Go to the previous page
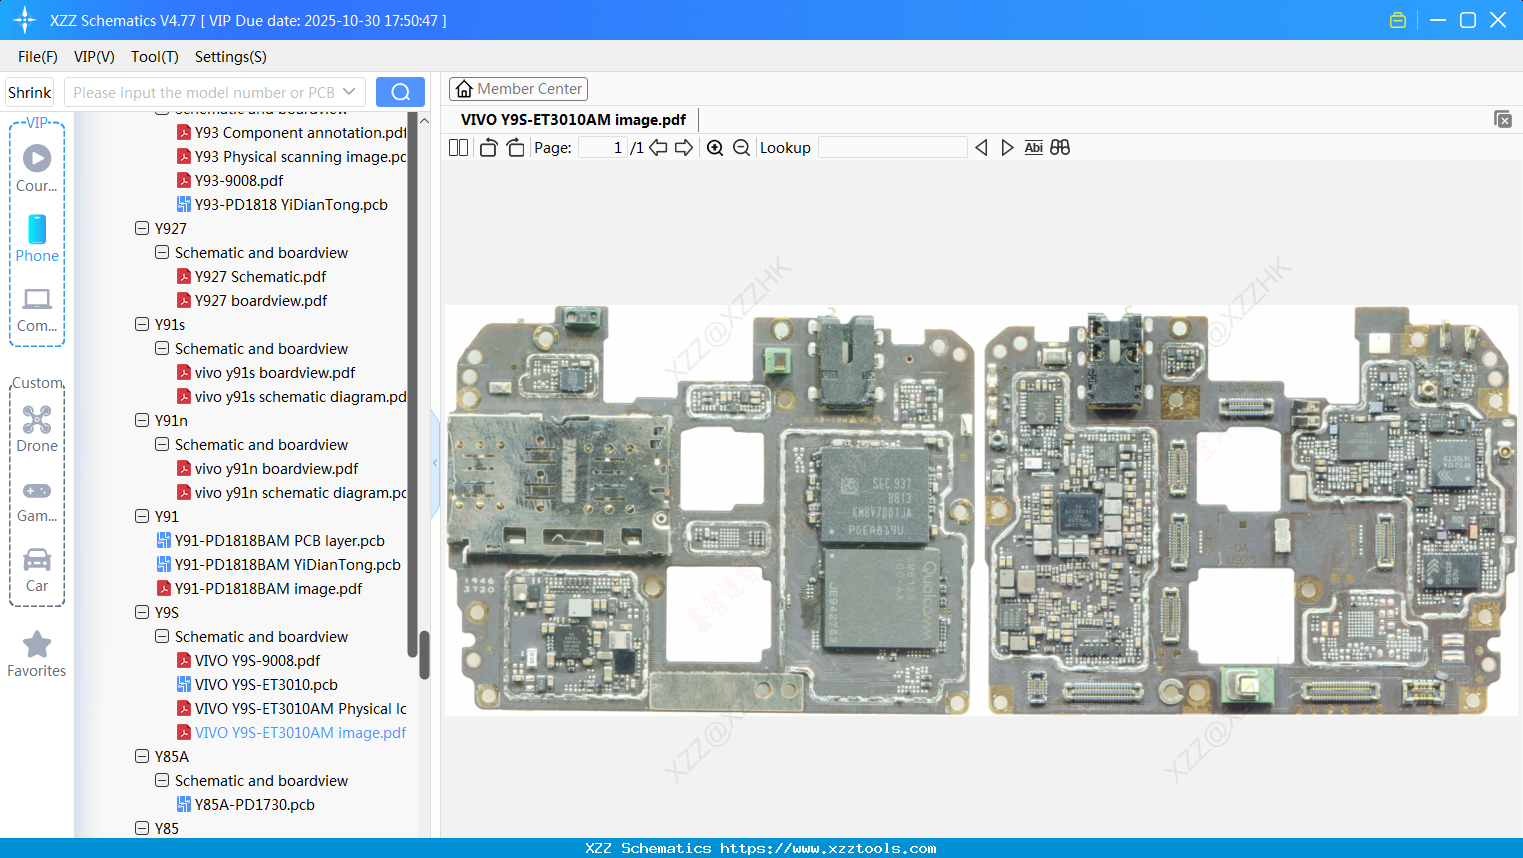This screenshot has width=1523, height=858. 658,147
